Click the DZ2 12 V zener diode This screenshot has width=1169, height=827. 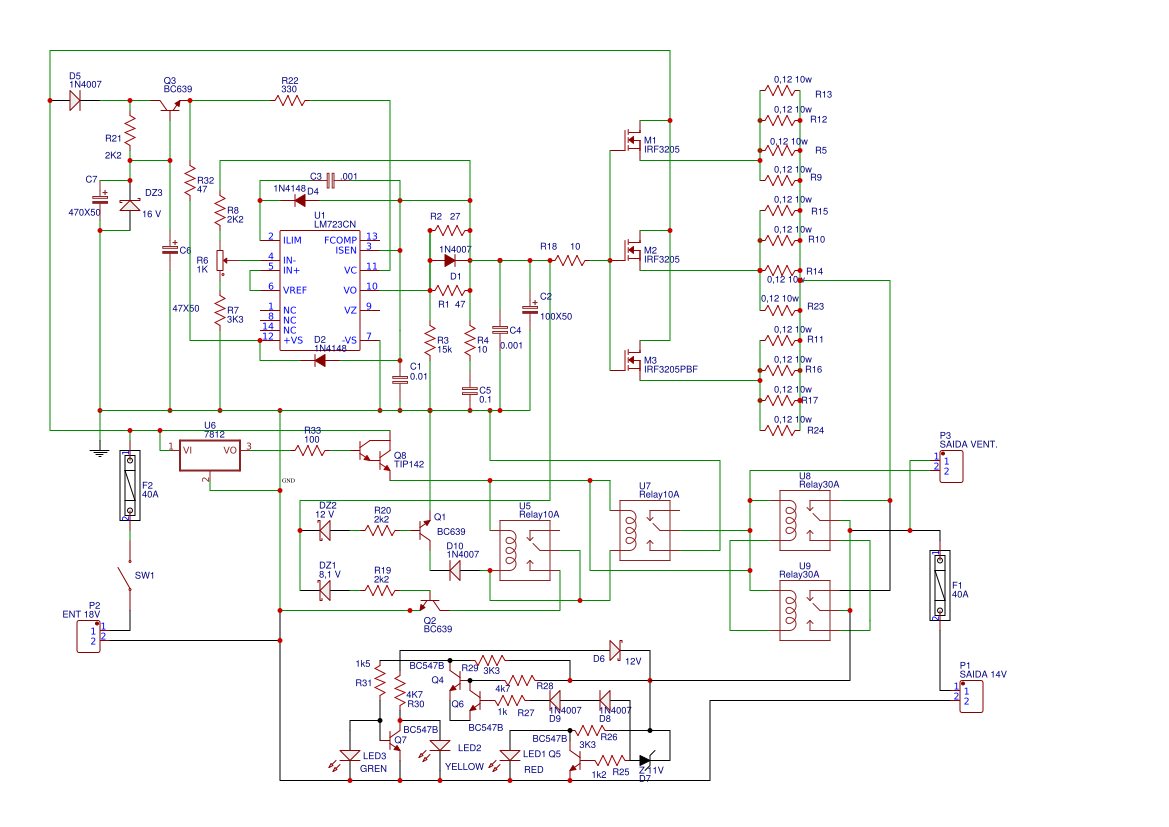pyautogui.click(x=325, y=531)
